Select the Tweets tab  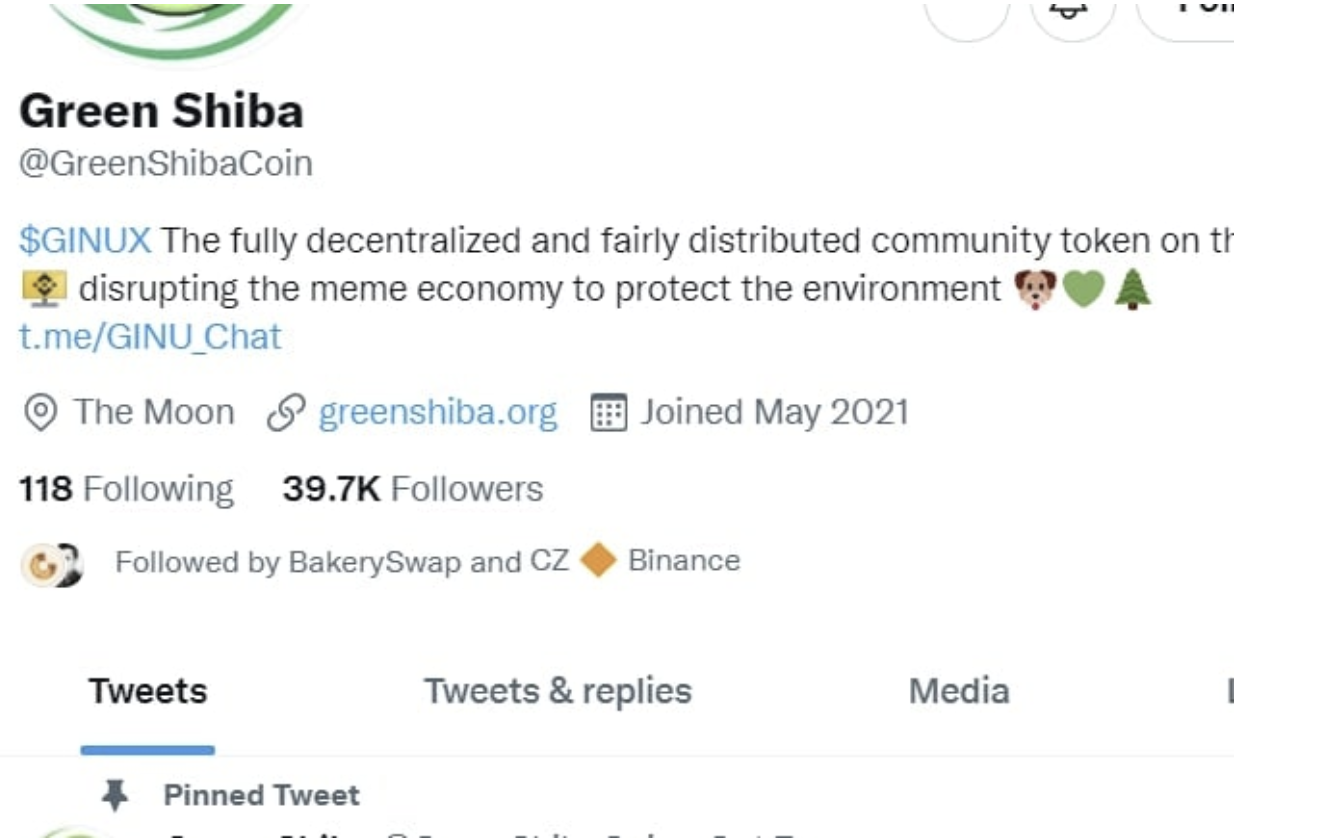pyautogui.click(x=147, y=690)
